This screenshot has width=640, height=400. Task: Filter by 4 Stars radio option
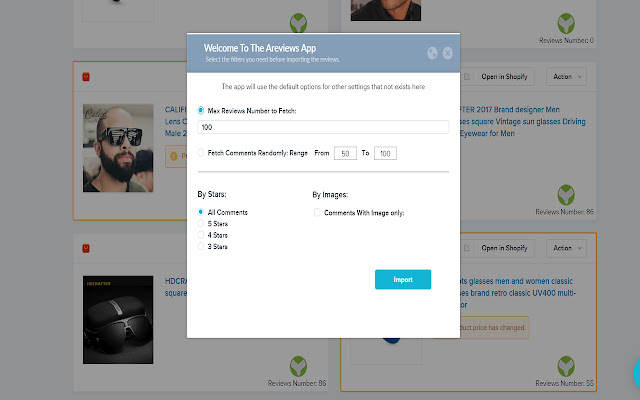(201, 235)
